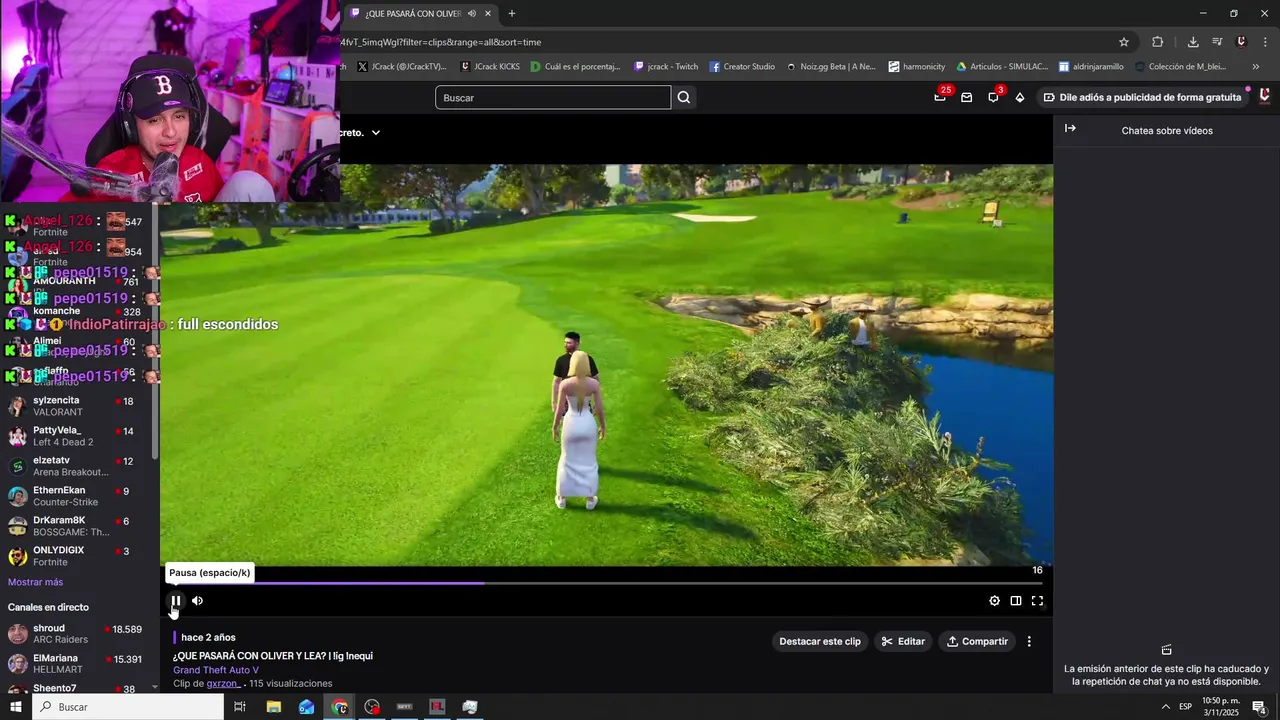Open the Articulos - SIMULAC... bookmark
1280x720 pixels.
[1002, 67]
